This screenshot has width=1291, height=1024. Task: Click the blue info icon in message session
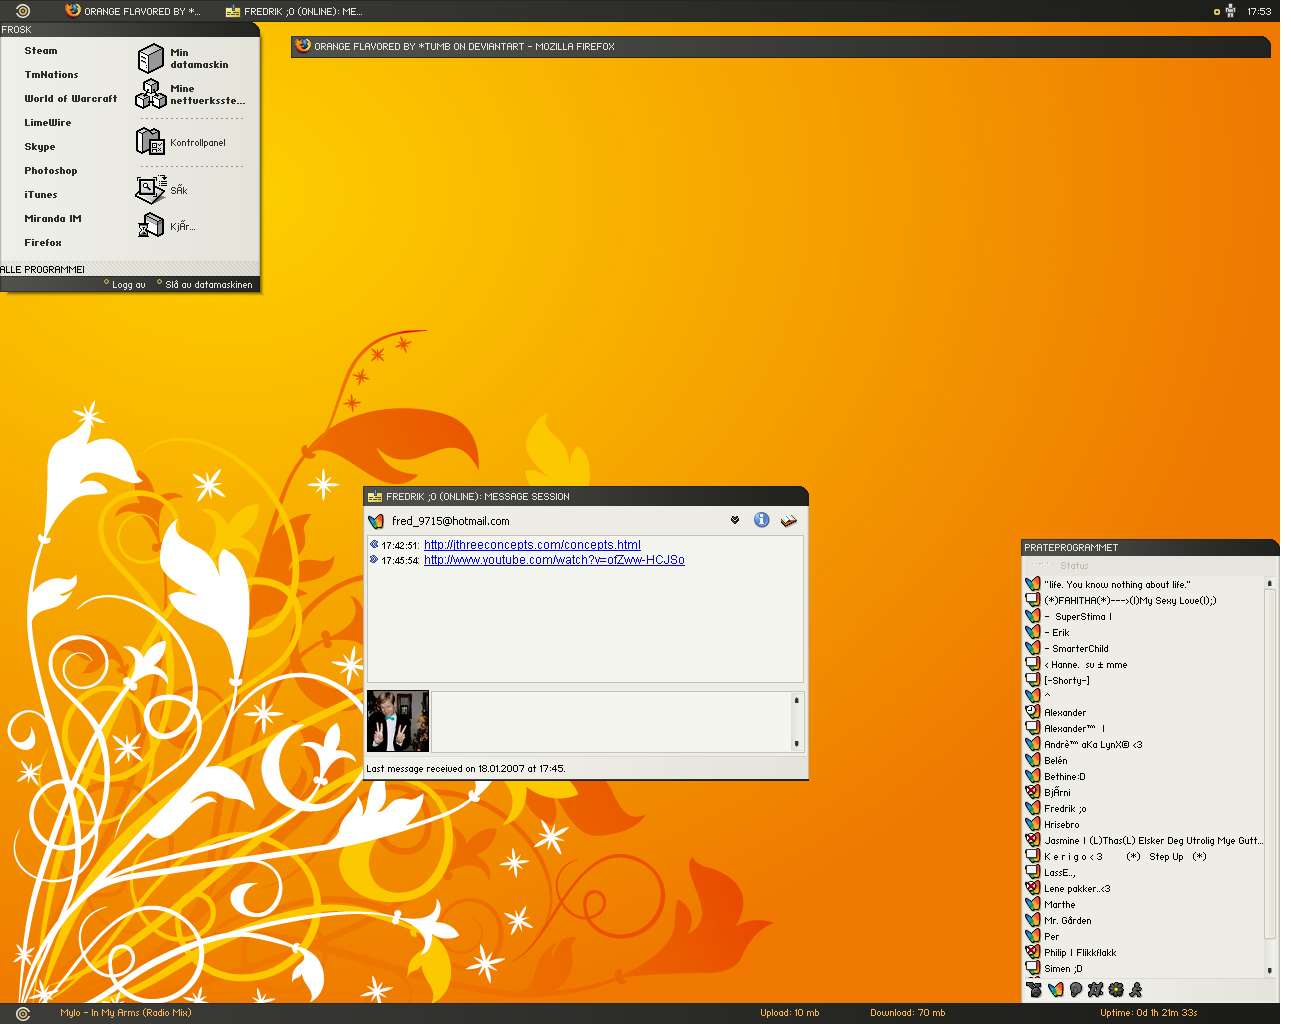[761, 520]
